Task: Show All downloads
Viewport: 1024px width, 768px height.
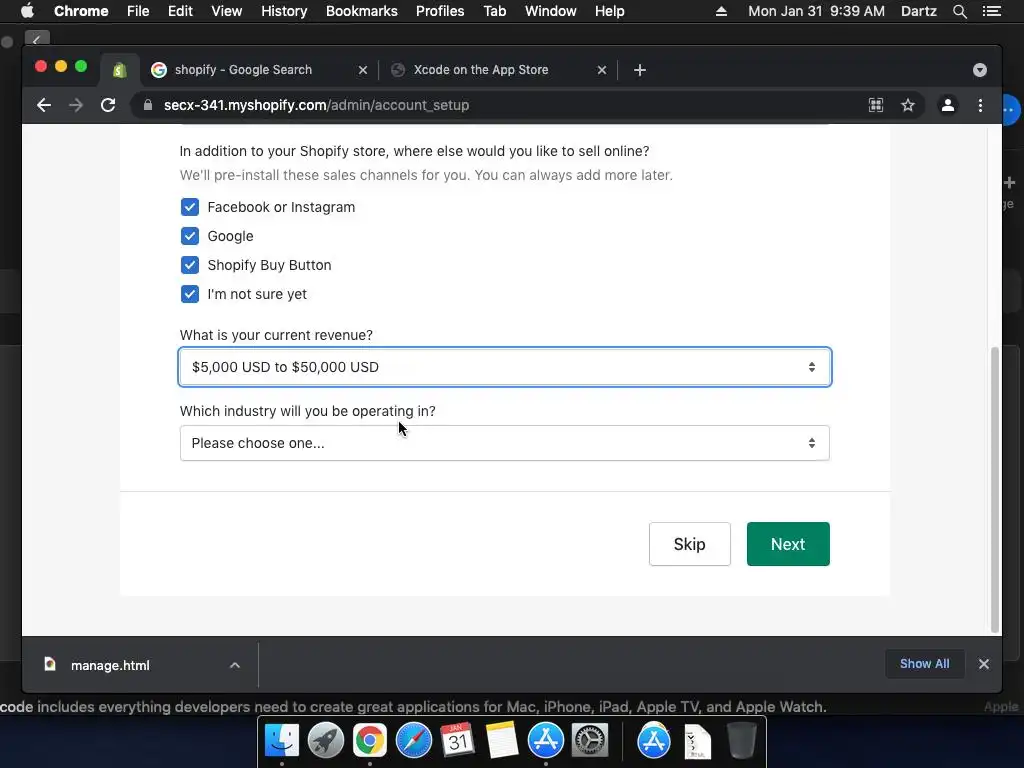Action: click(x=924, y=664)
